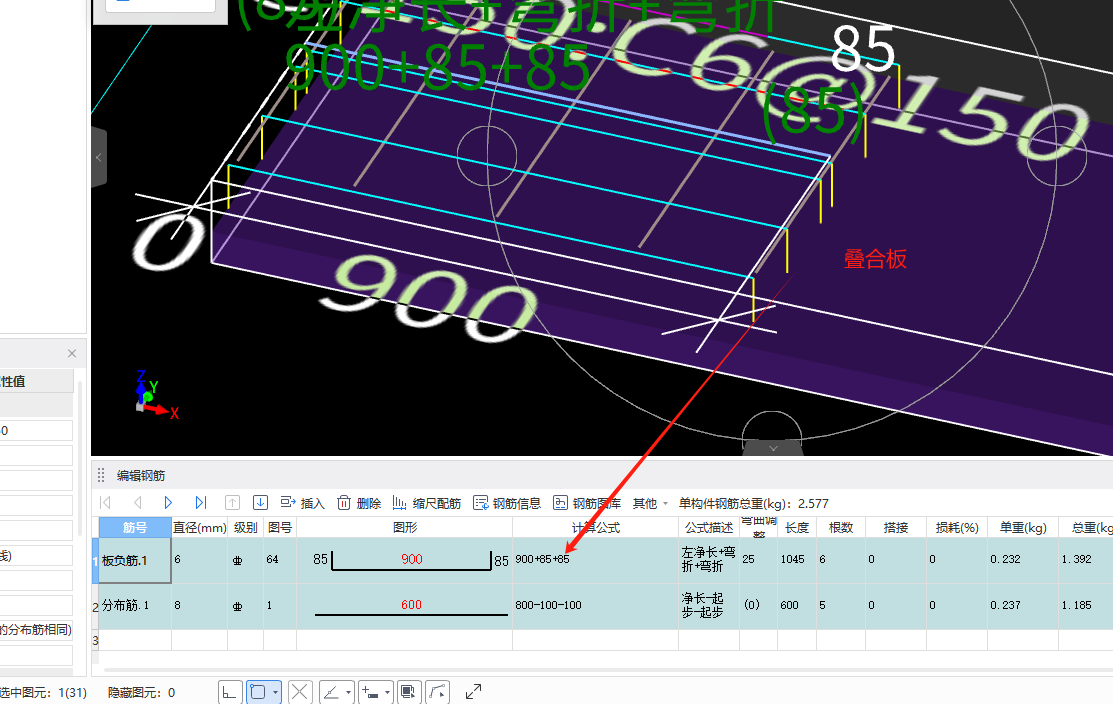Screen dimensions: 1113x704
Task: Go to next rebar record
Action: point(168,503)
